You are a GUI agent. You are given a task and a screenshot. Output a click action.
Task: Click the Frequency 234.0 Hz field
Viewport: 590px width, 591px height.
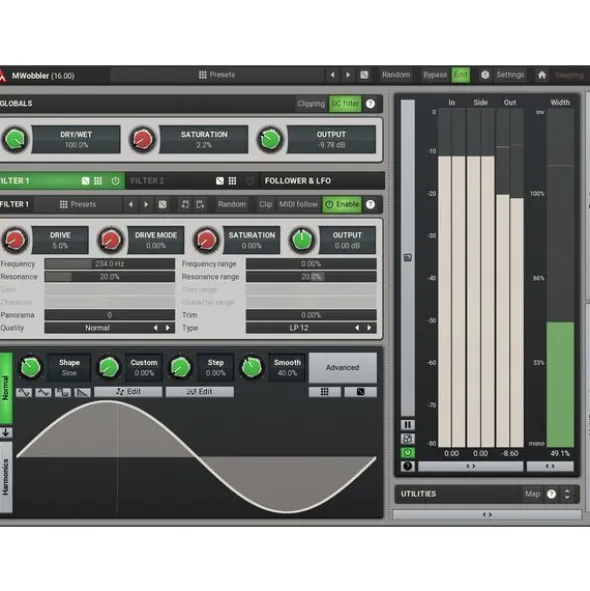[x=109, y=264]
